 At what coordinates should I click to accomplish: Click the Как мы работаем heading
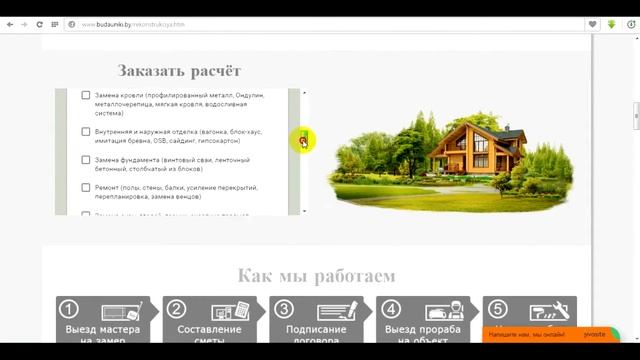click(316, 276)
